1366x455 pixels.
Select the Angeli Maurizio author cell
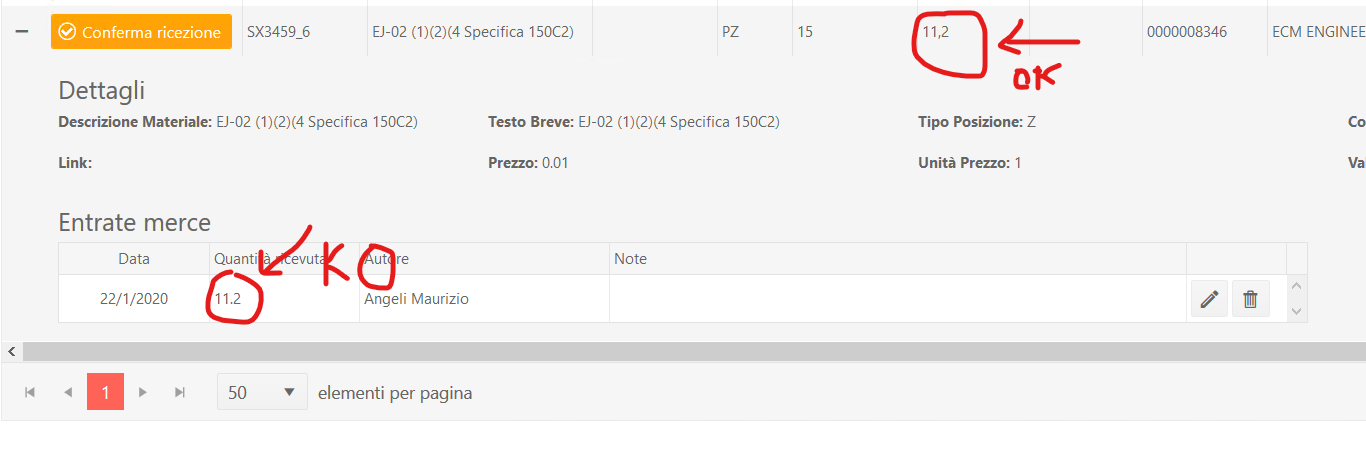coord(416,299)
